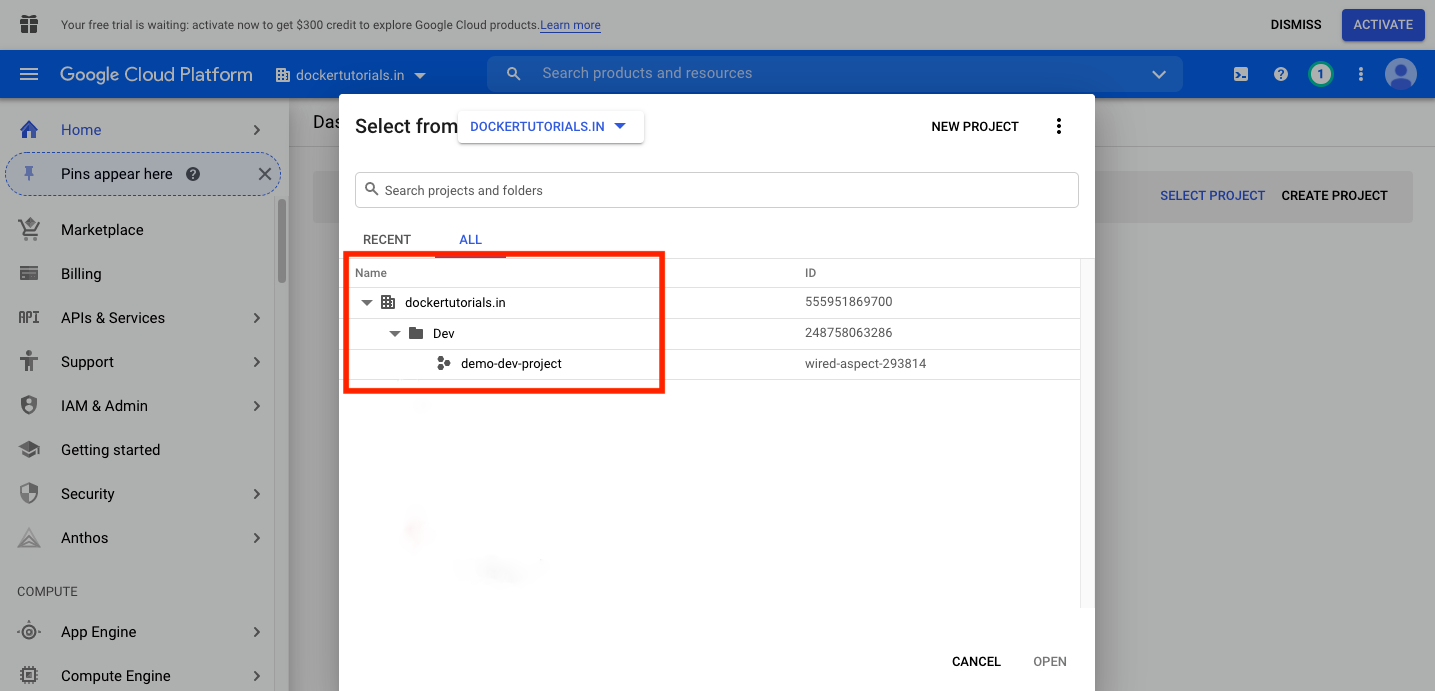Image resolution: width=1435 pixels, height=691 pixels.
Task: Expand the Compute Engine submenu chevron
Action: tap(257, 676)
